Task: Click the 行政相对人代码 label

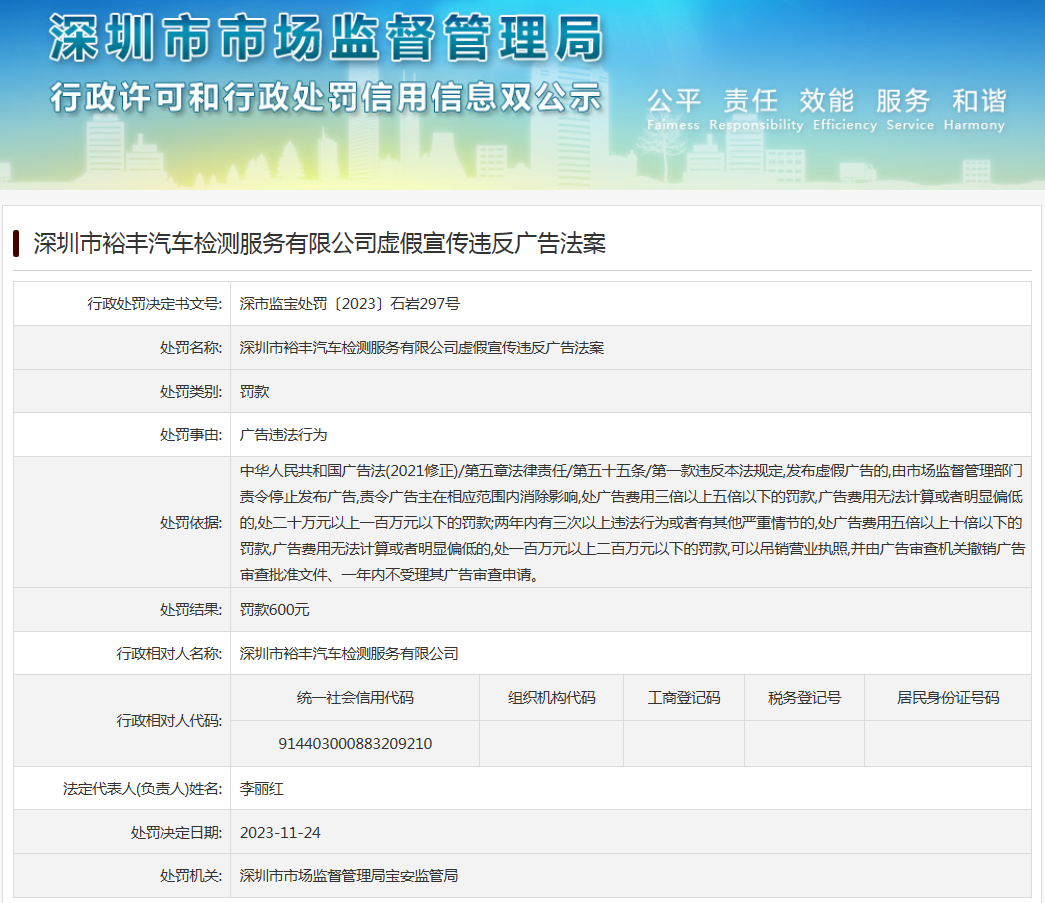Action: tap(169, 720)
